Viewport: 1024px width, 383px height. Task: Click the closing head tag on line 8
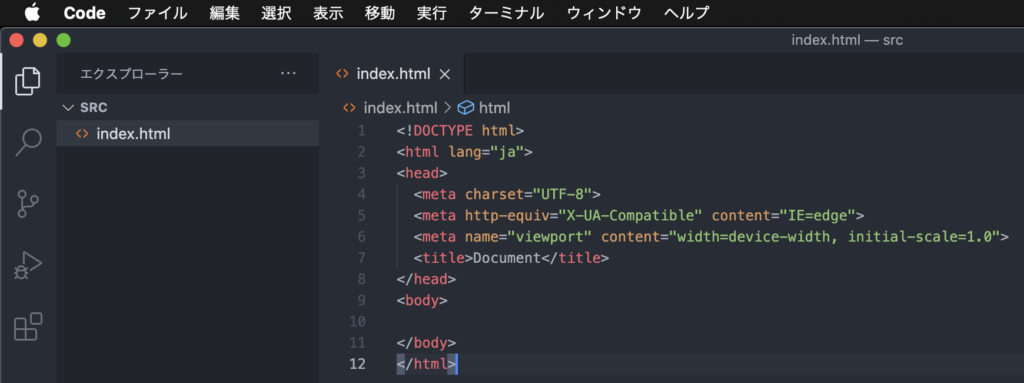click(x=426, y=279)
